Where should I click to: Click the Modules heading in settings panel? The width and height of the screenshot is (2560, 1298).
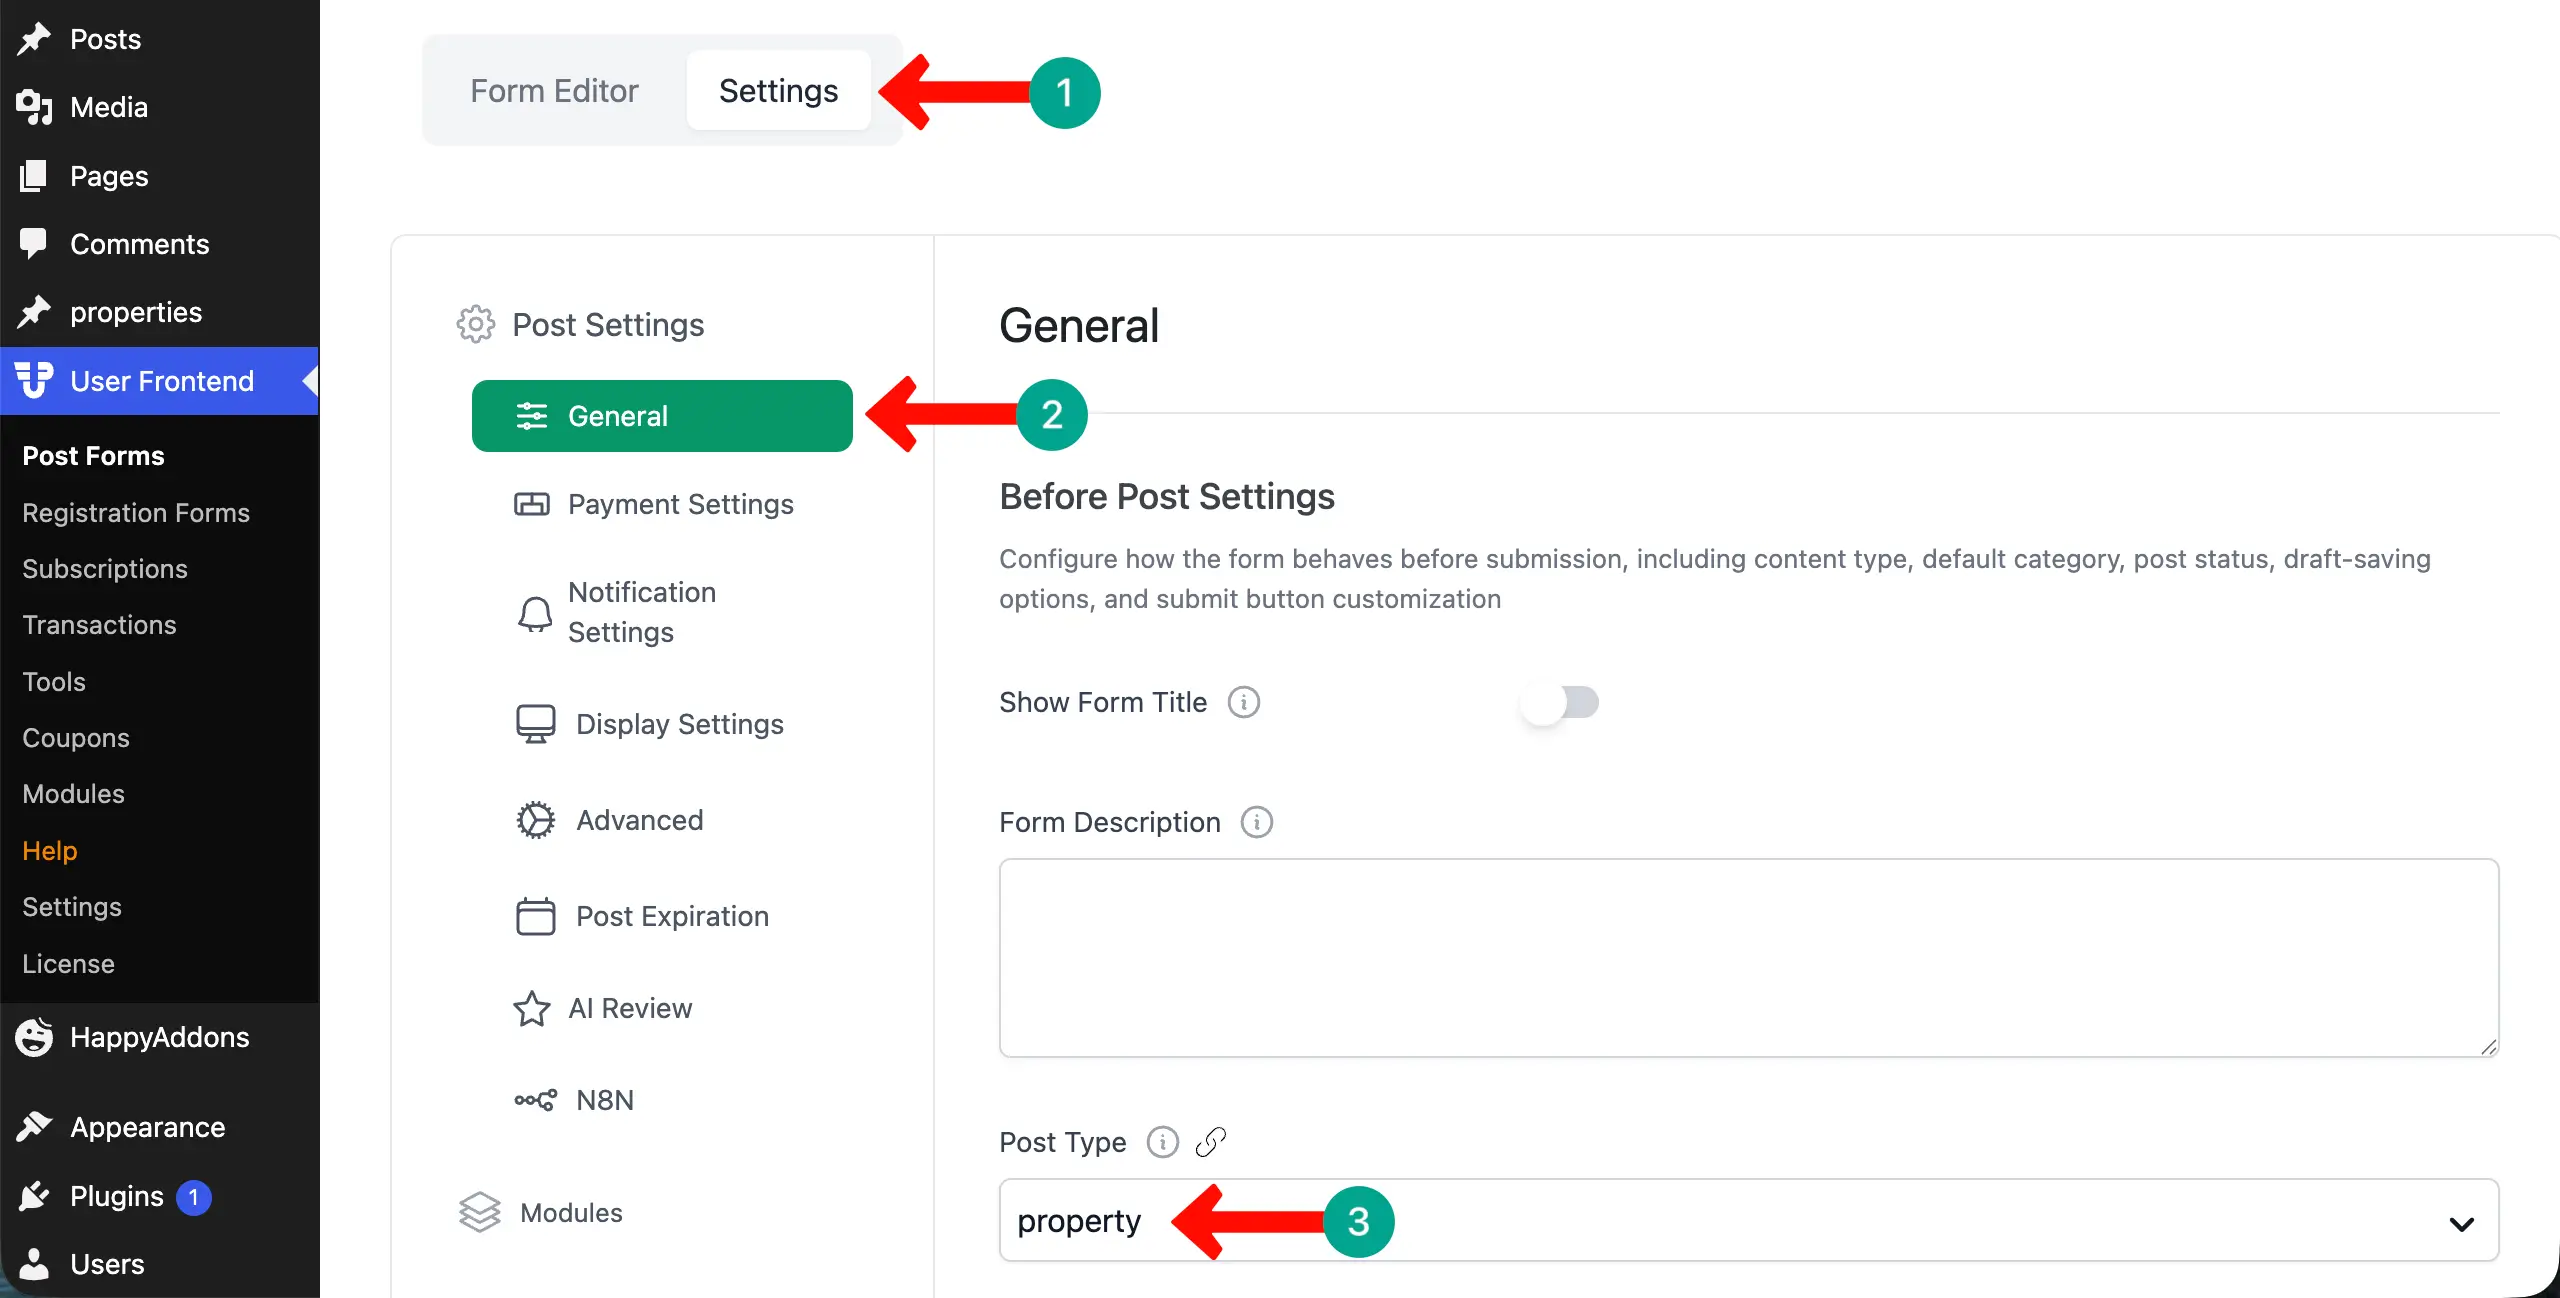(x=571, y=1212)
